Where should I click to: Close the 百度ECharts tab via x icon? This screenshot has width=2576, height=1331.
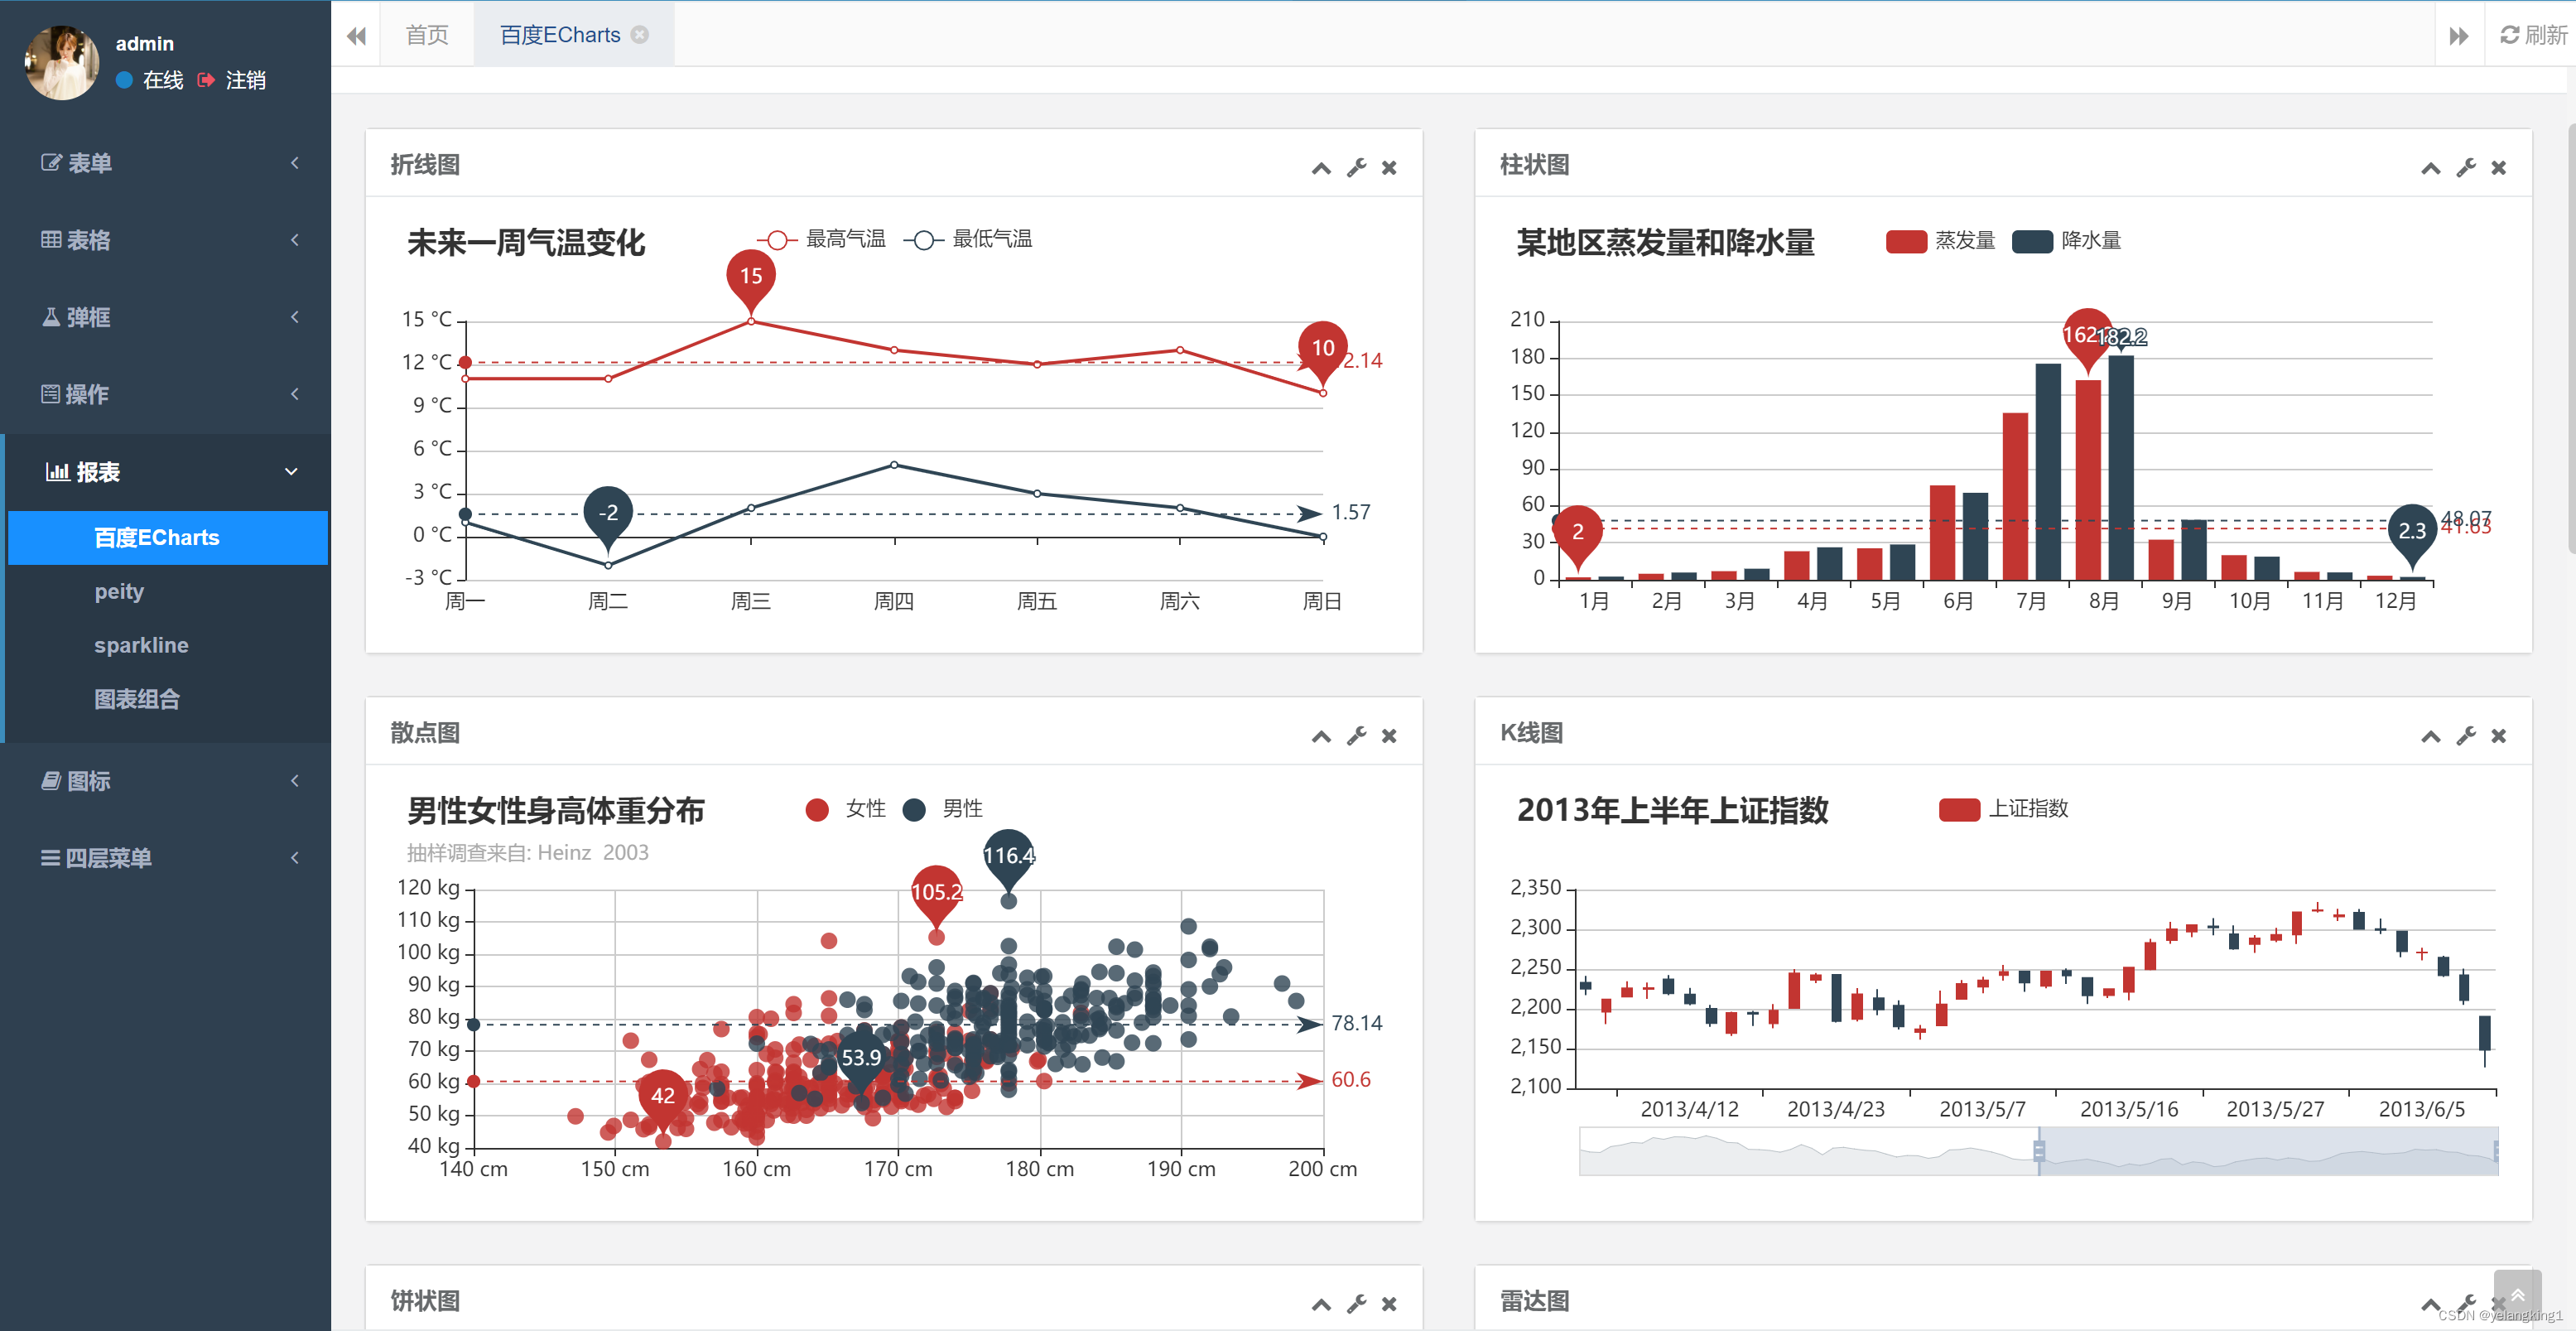point(640,35)
